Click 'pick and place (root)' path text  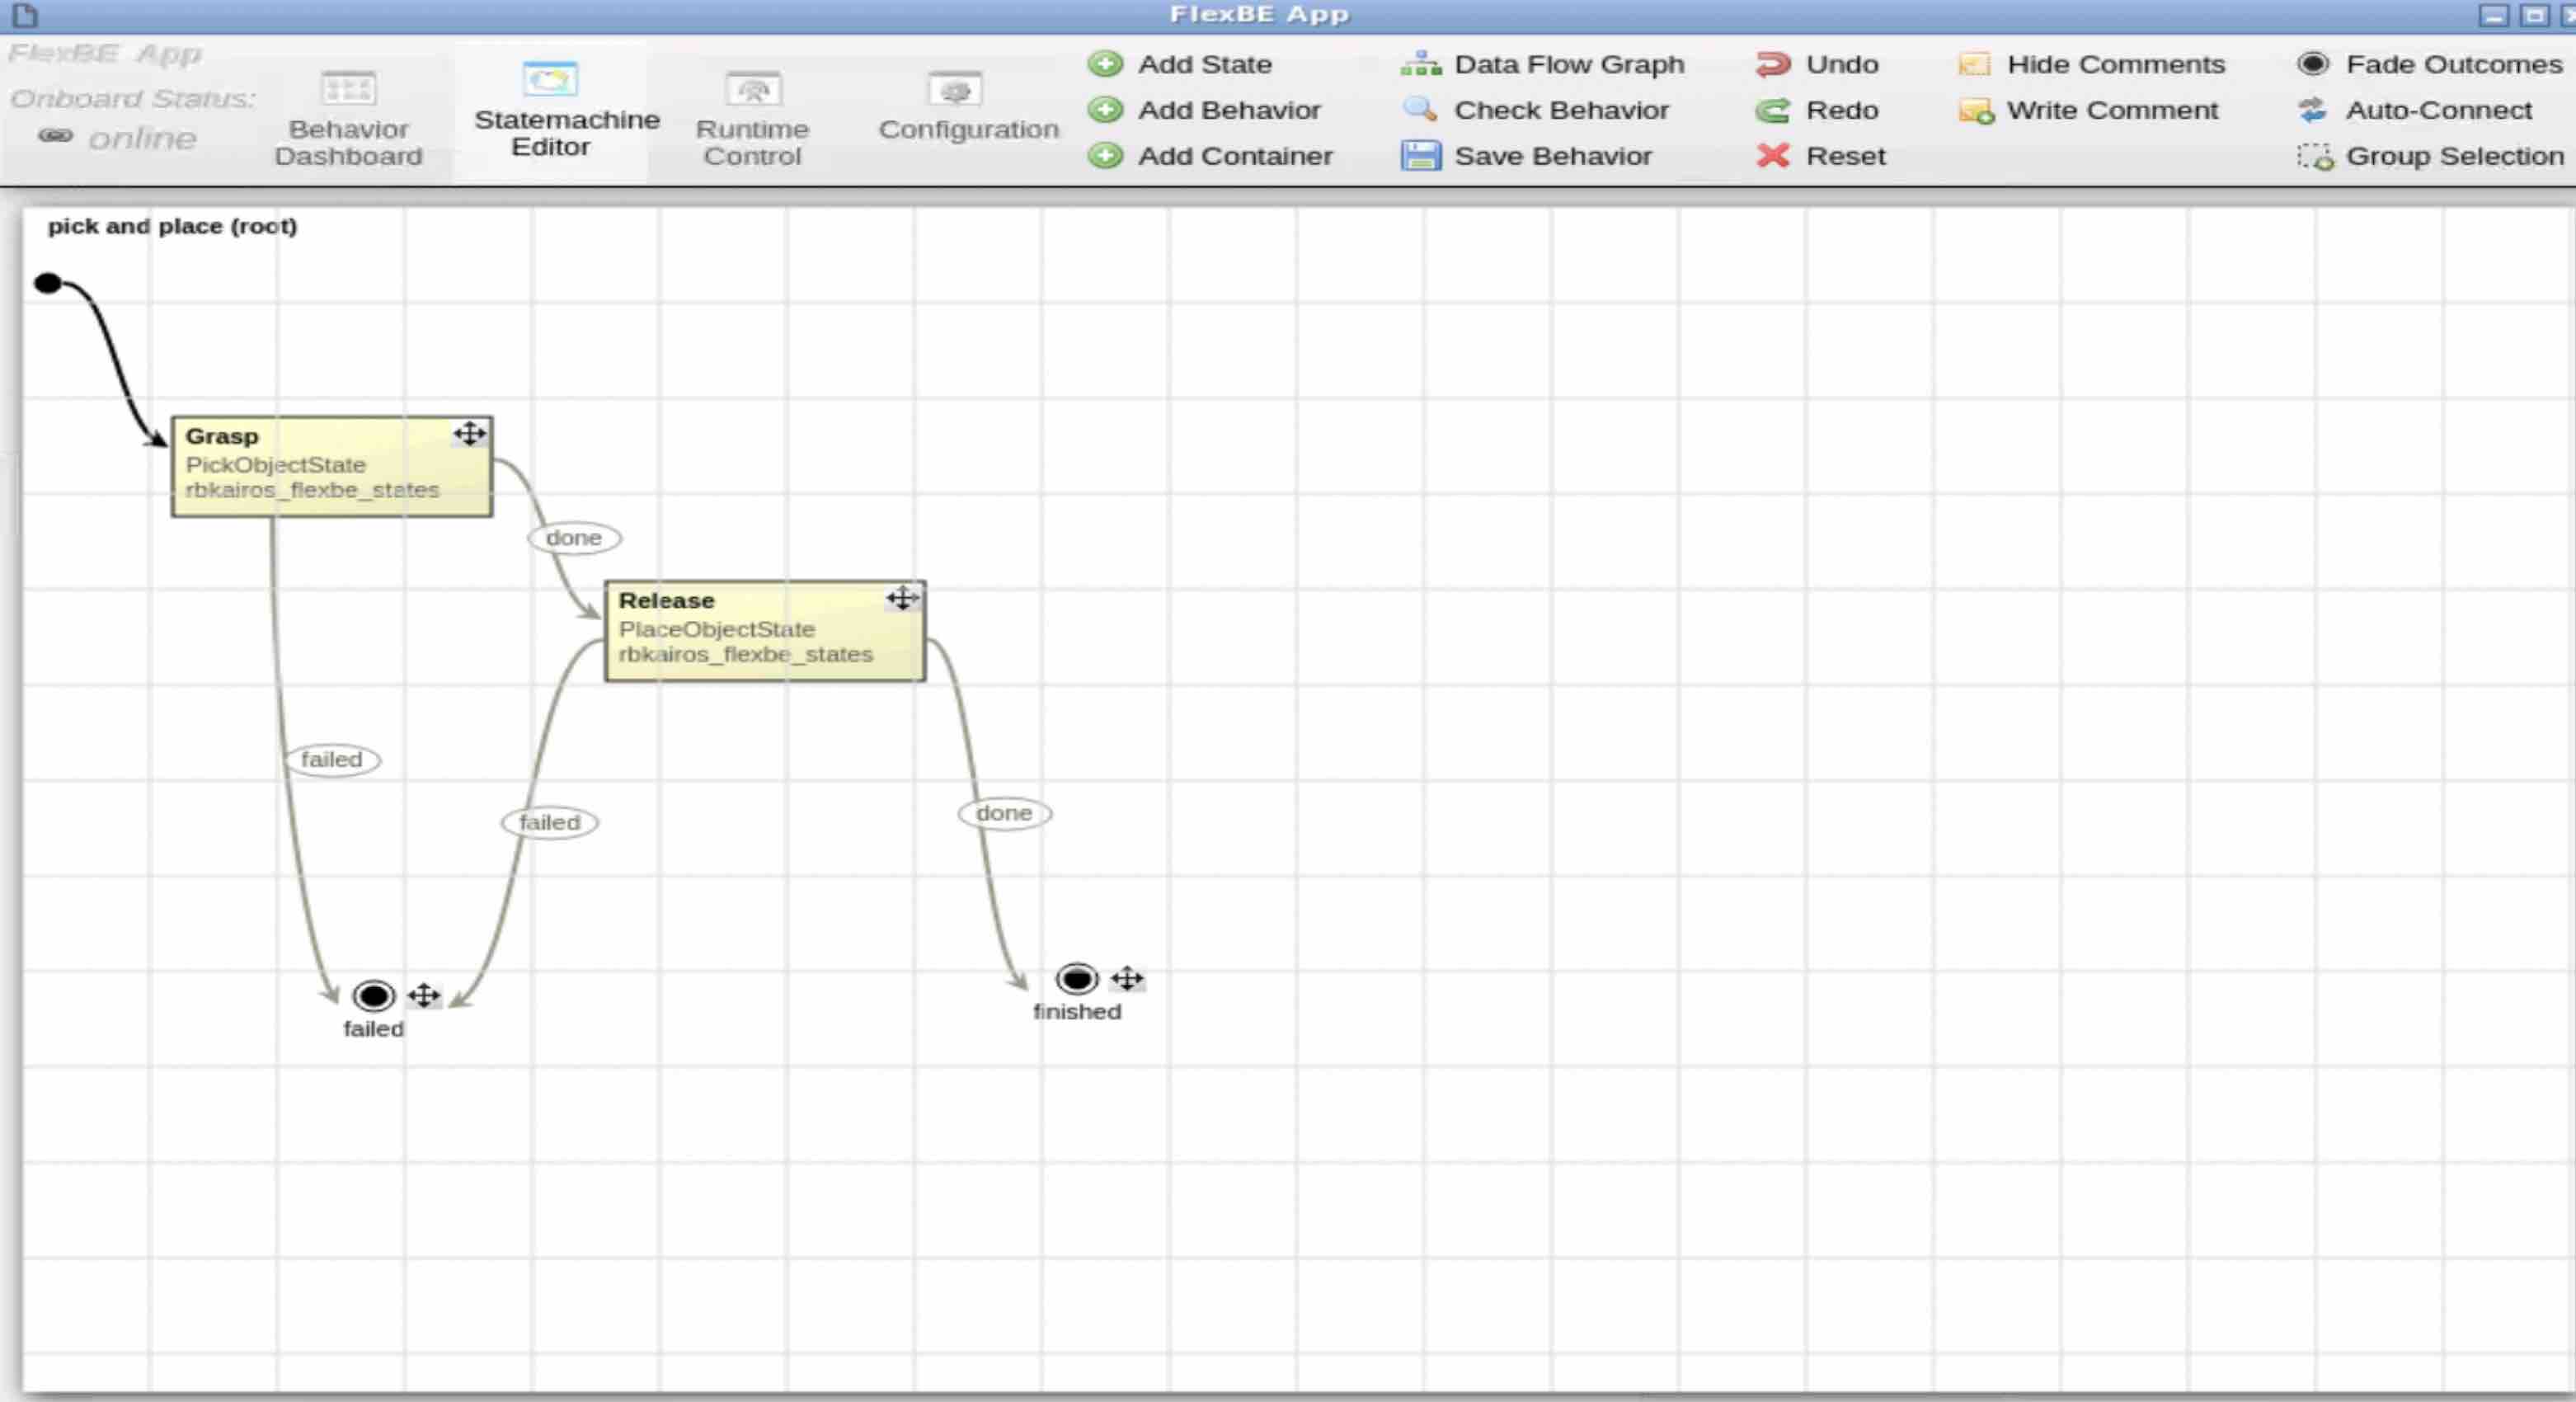pyautogui.click(x=172, y=226)
